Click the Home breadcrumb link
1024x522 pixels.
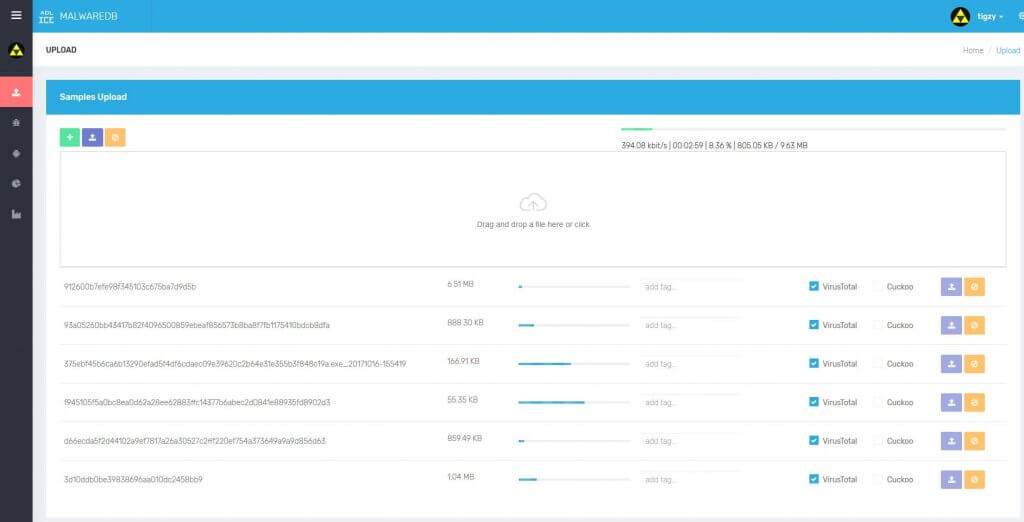(972, 50)
